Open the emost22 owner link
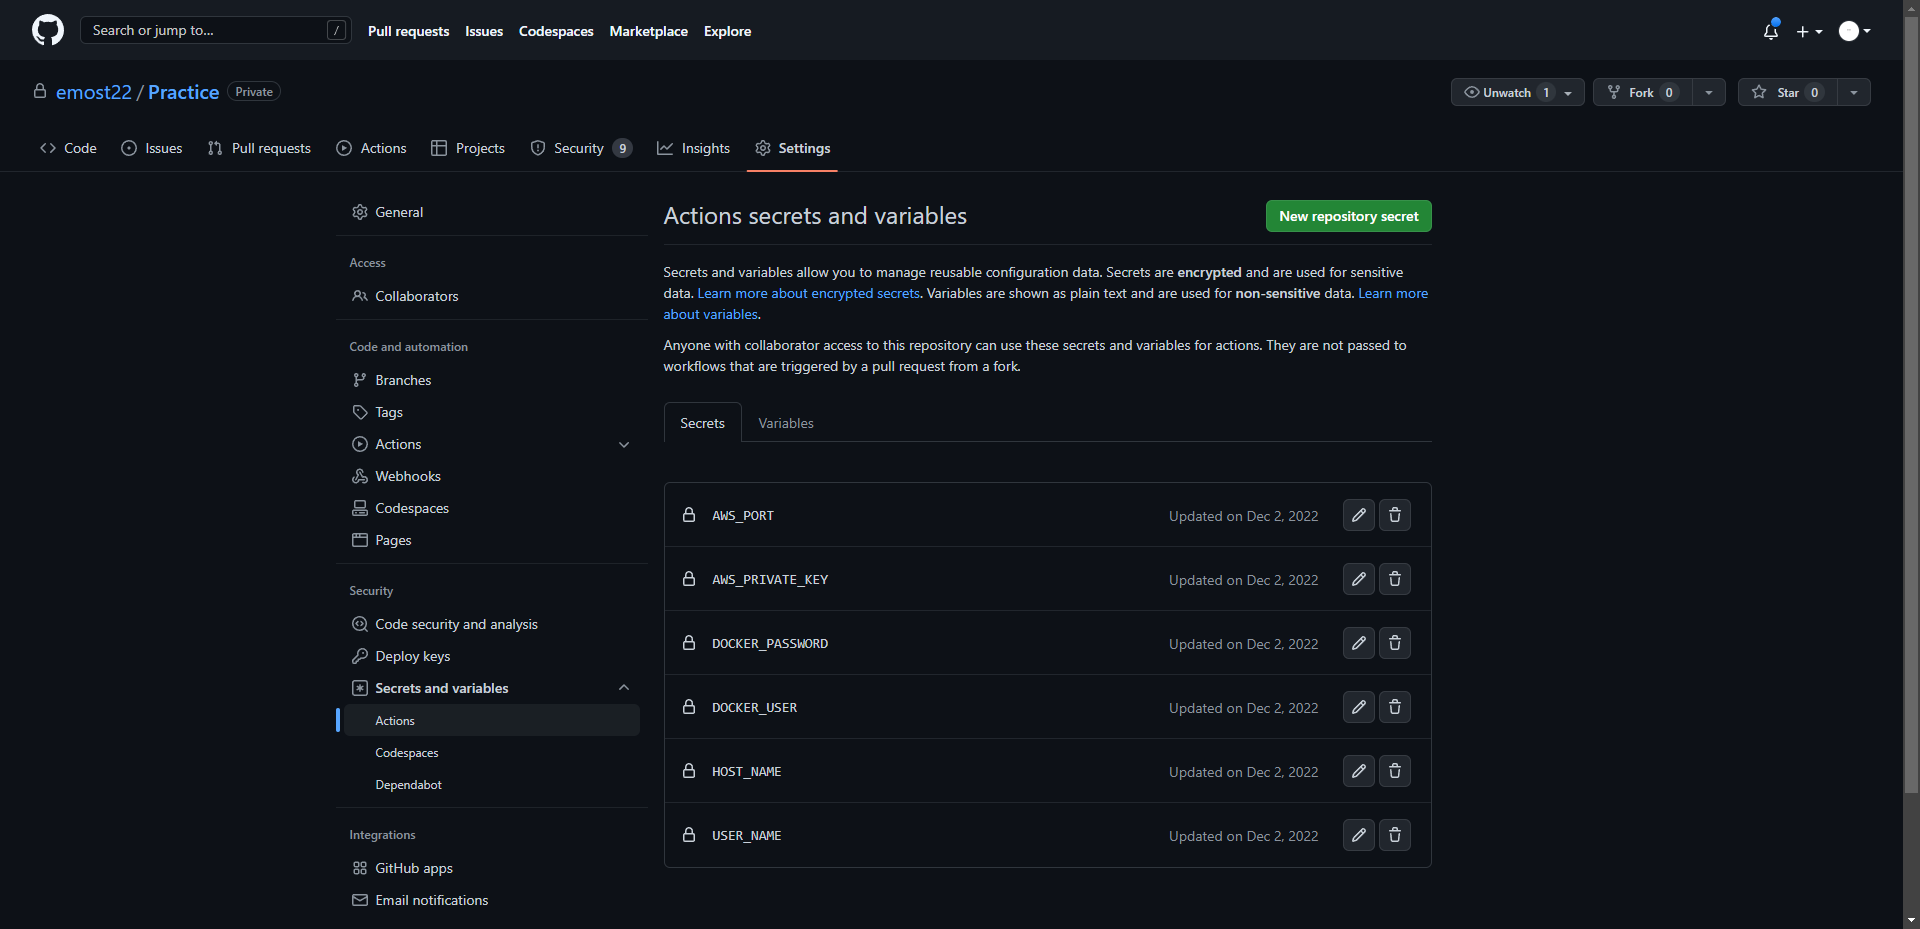This screenshot has width=1920, height=929. click(94, 92)
